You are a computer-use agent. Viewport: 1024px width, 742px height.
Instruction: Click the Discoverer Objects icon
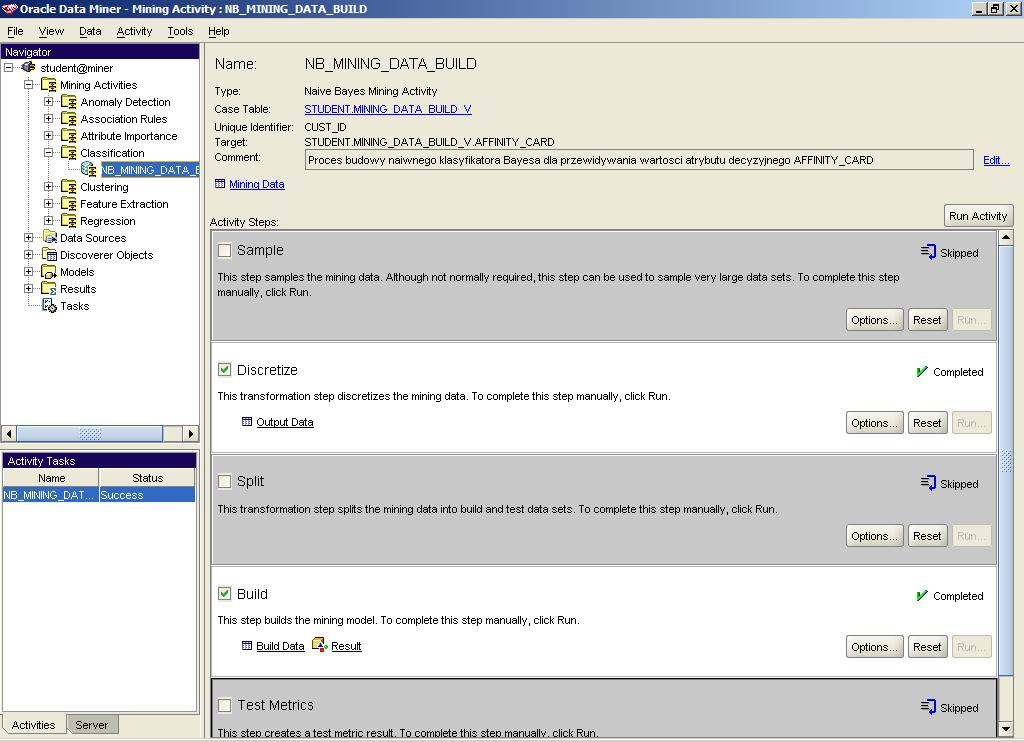[49, 254]
